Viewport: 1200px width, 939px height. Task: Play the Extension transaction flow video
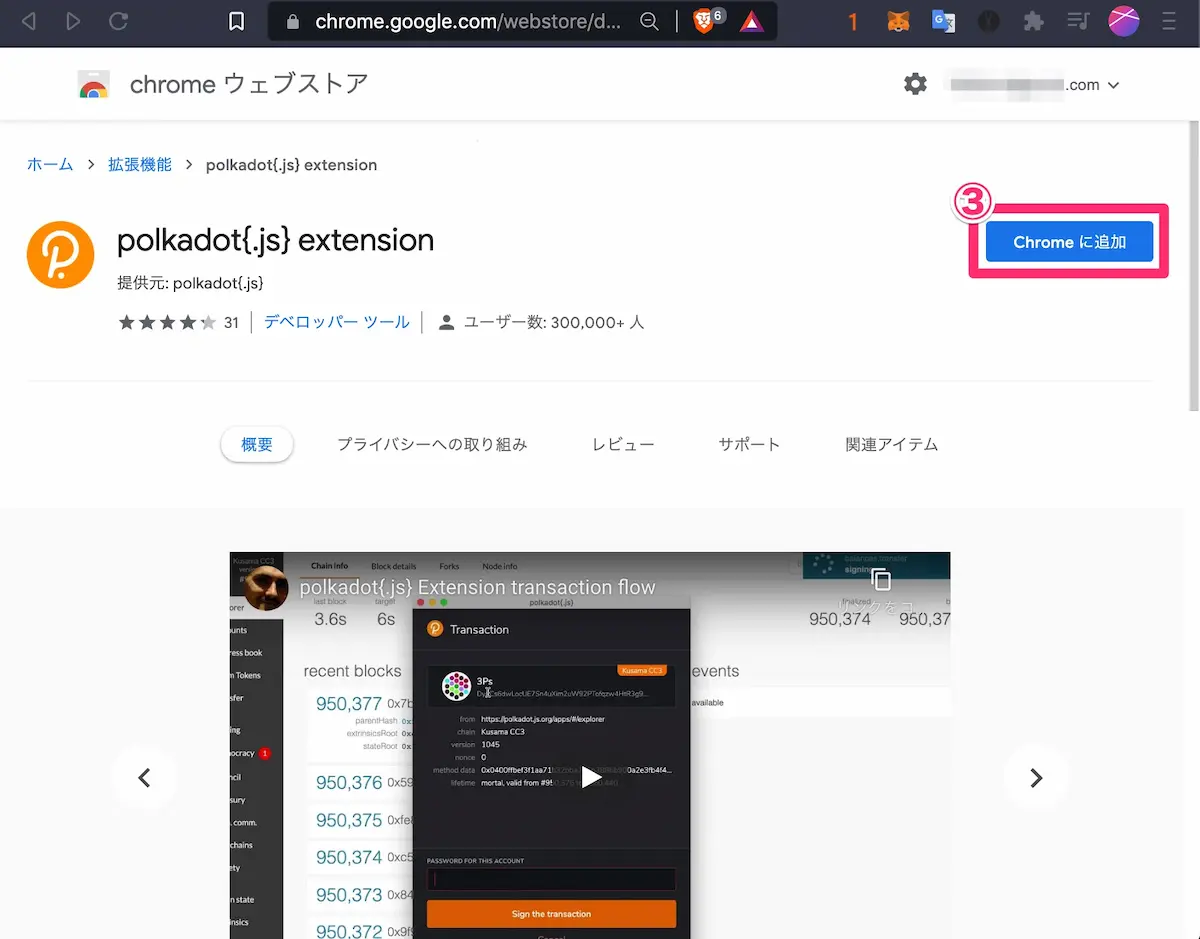coord(591,776)
